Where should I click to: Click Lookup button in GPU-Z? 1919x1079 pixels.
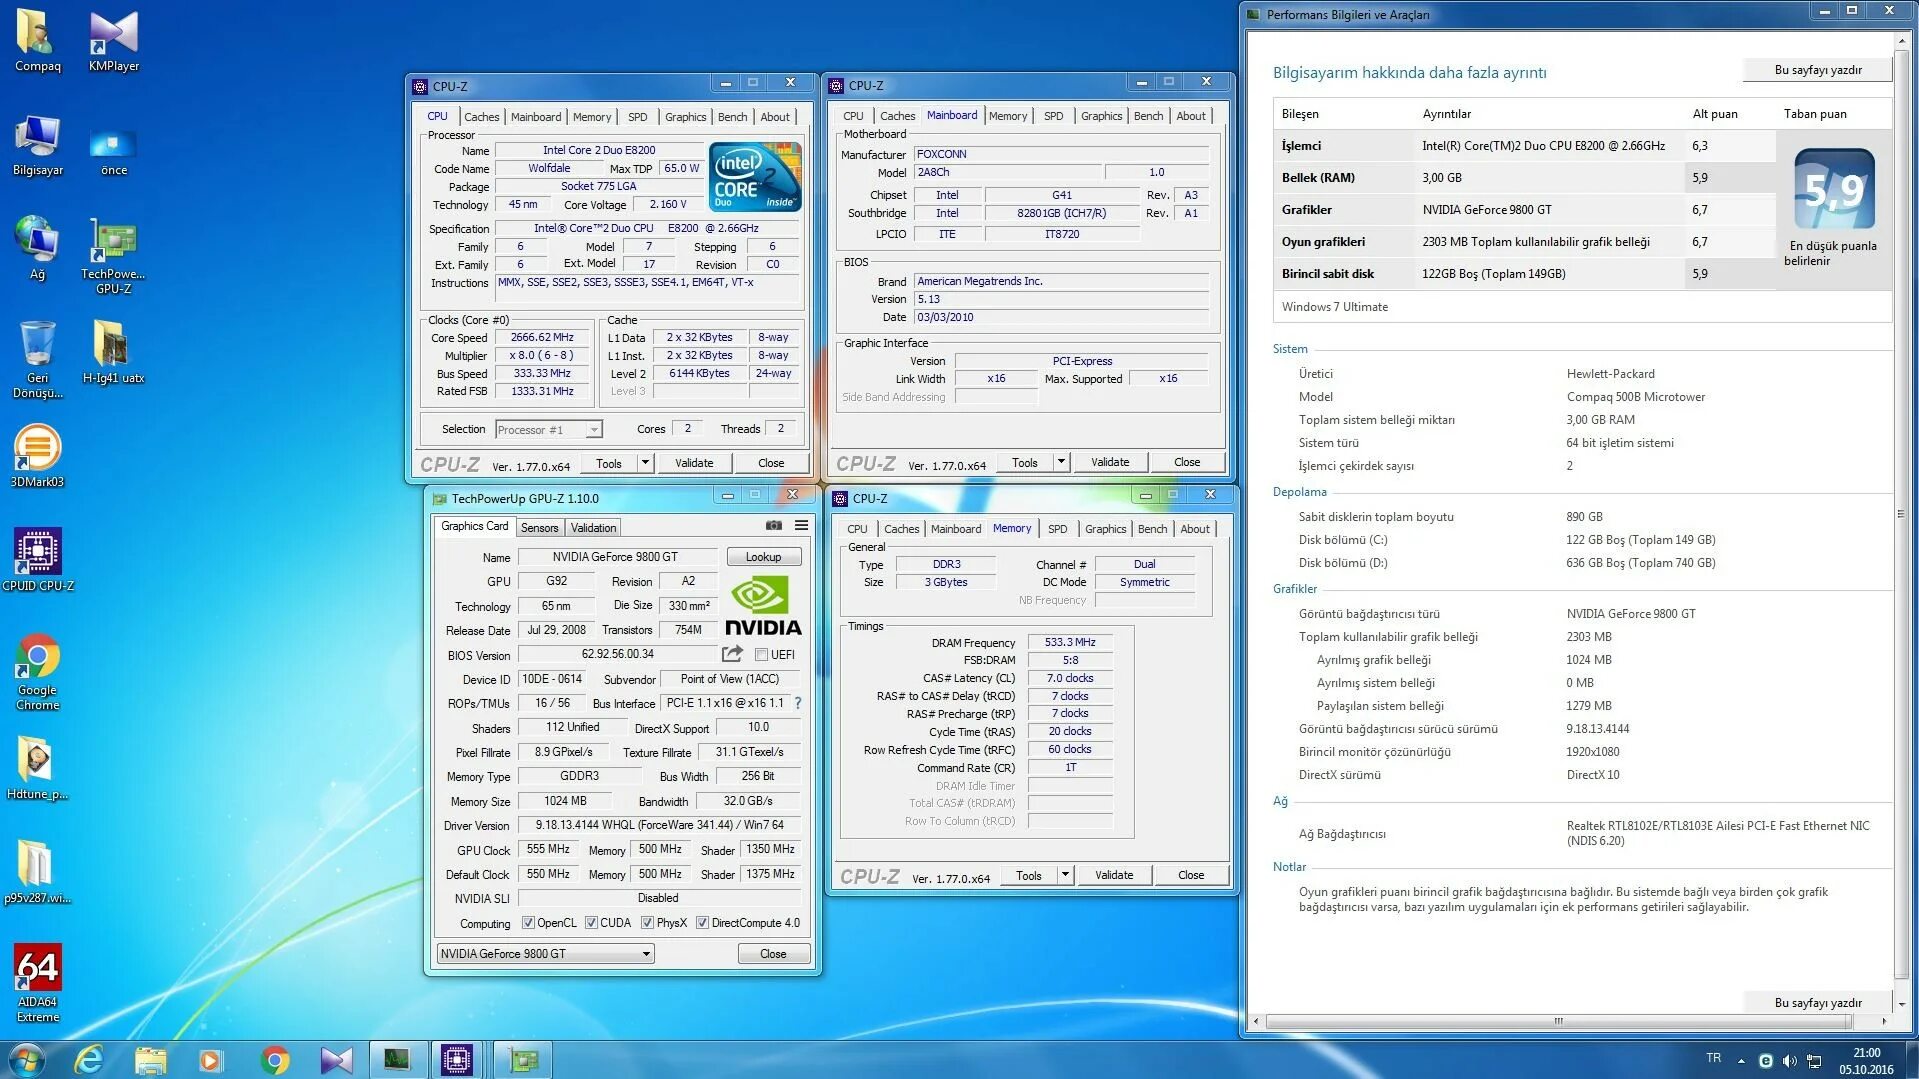763,557
